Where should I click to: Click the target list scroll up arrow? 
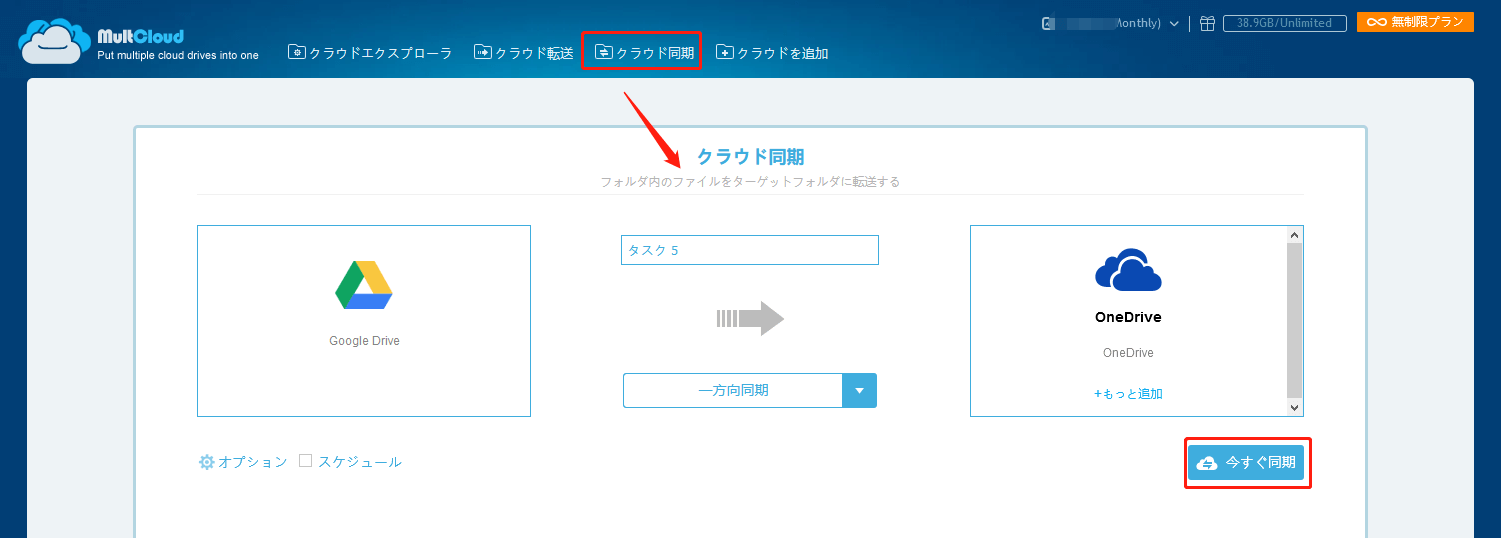click(x=1295, y=234)
